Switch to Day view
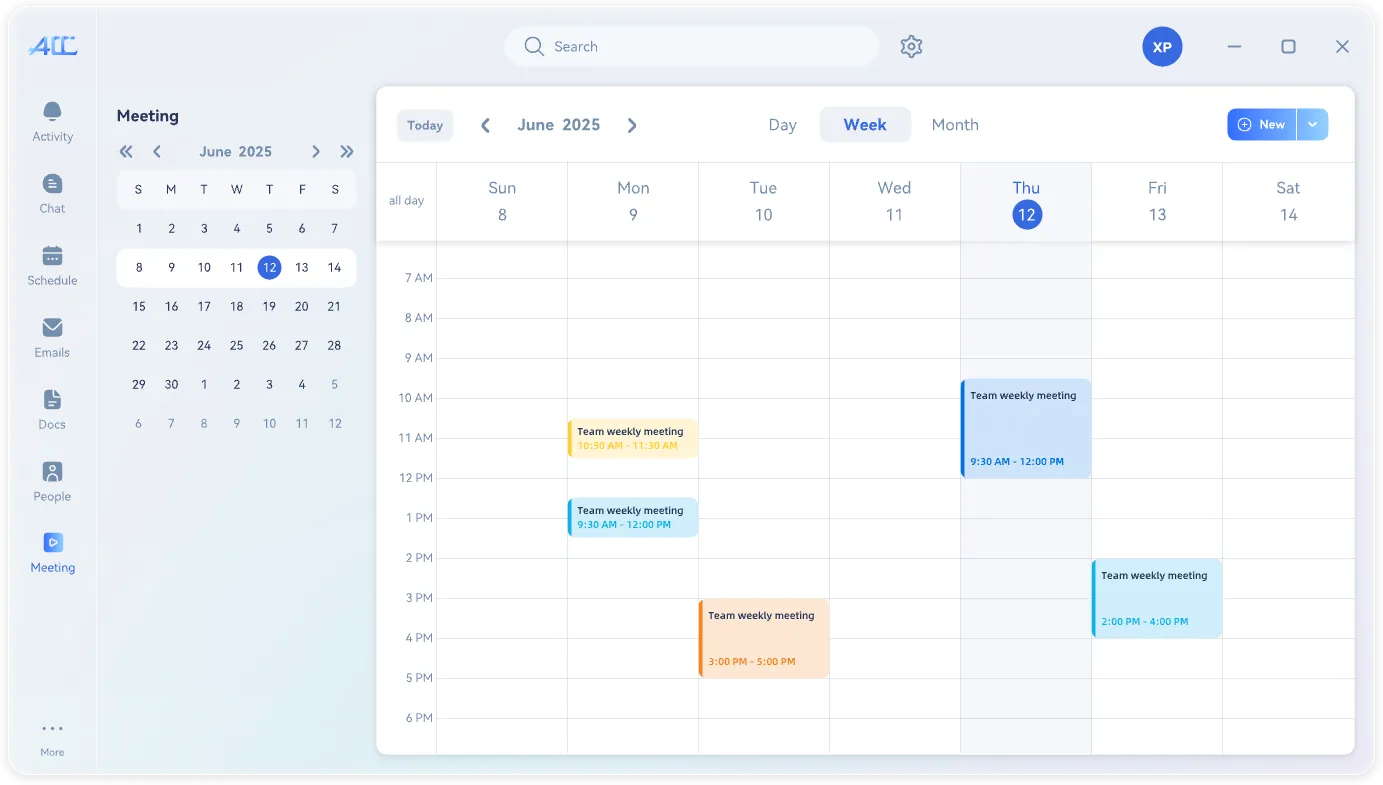 tap(782, 125)
